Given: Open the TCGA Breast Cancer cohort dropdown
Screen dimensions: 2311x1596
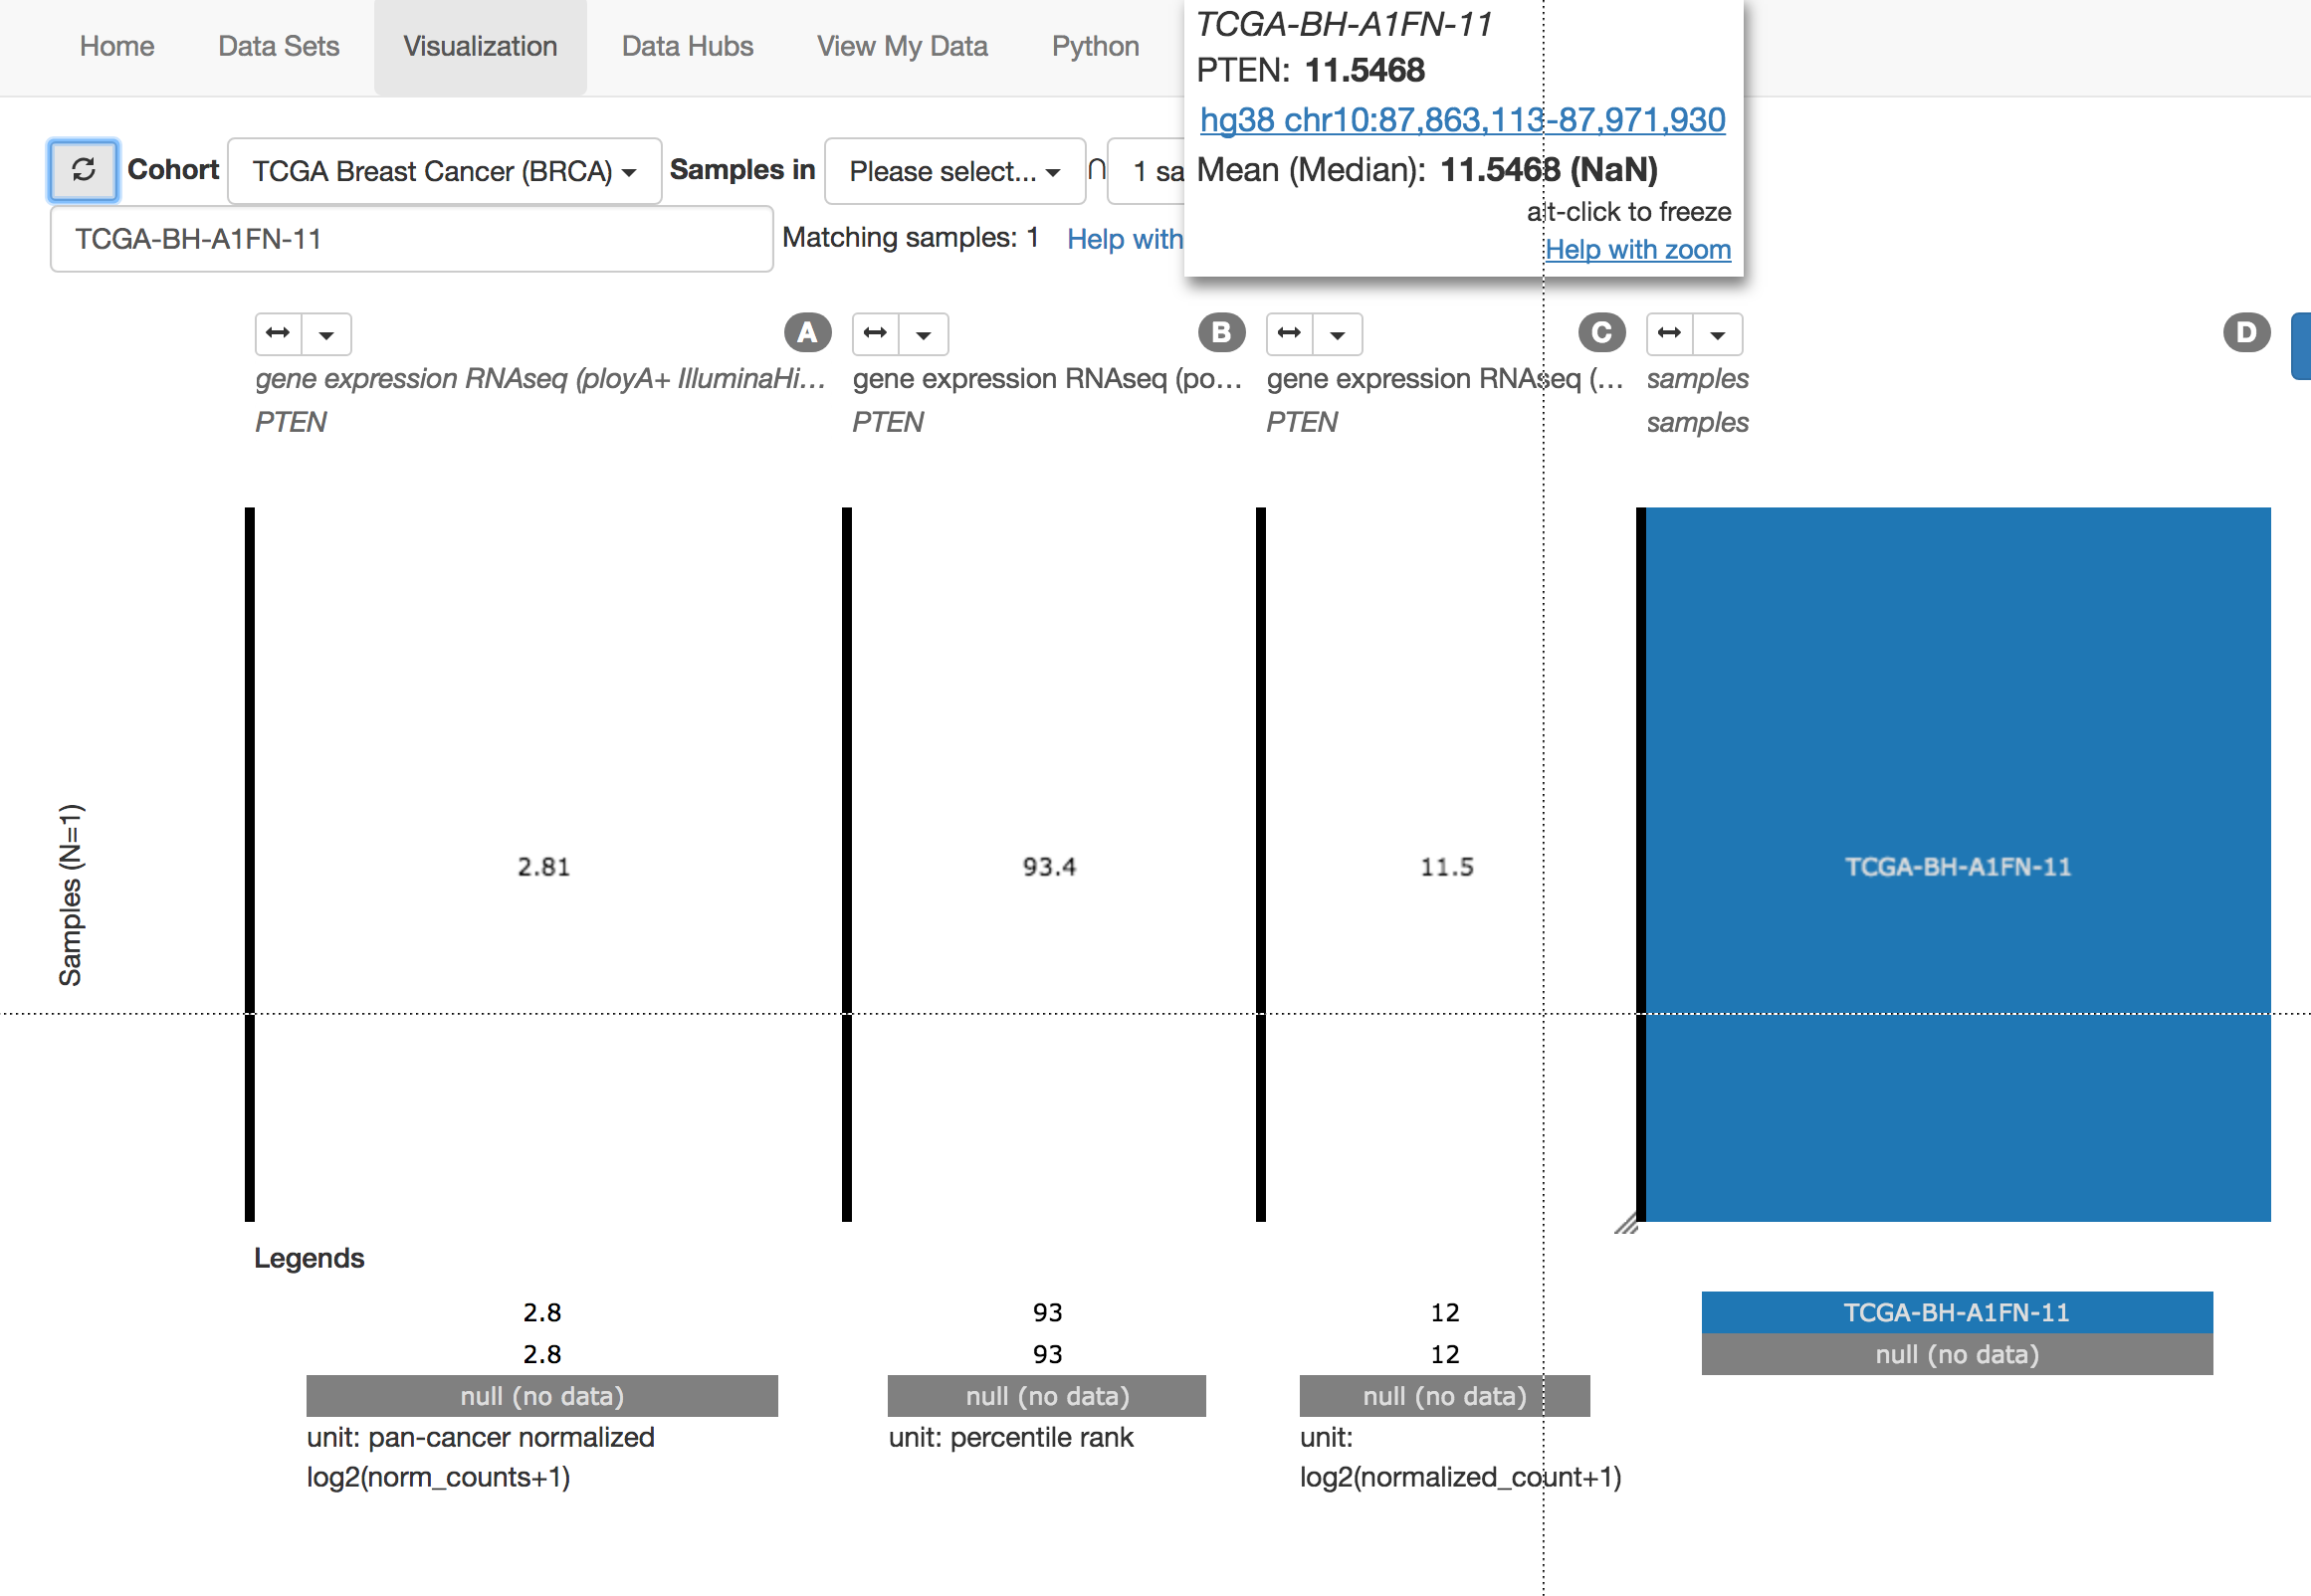Looking at the screenshot, I should pyautogui.click(x=444, y=171).
